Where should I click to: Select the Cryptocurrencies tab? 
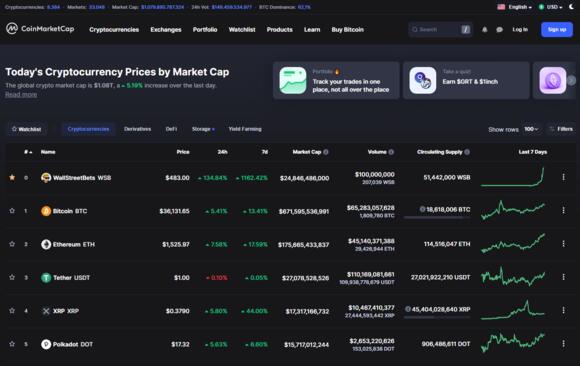pyautogui.click(x=88, y=129)
